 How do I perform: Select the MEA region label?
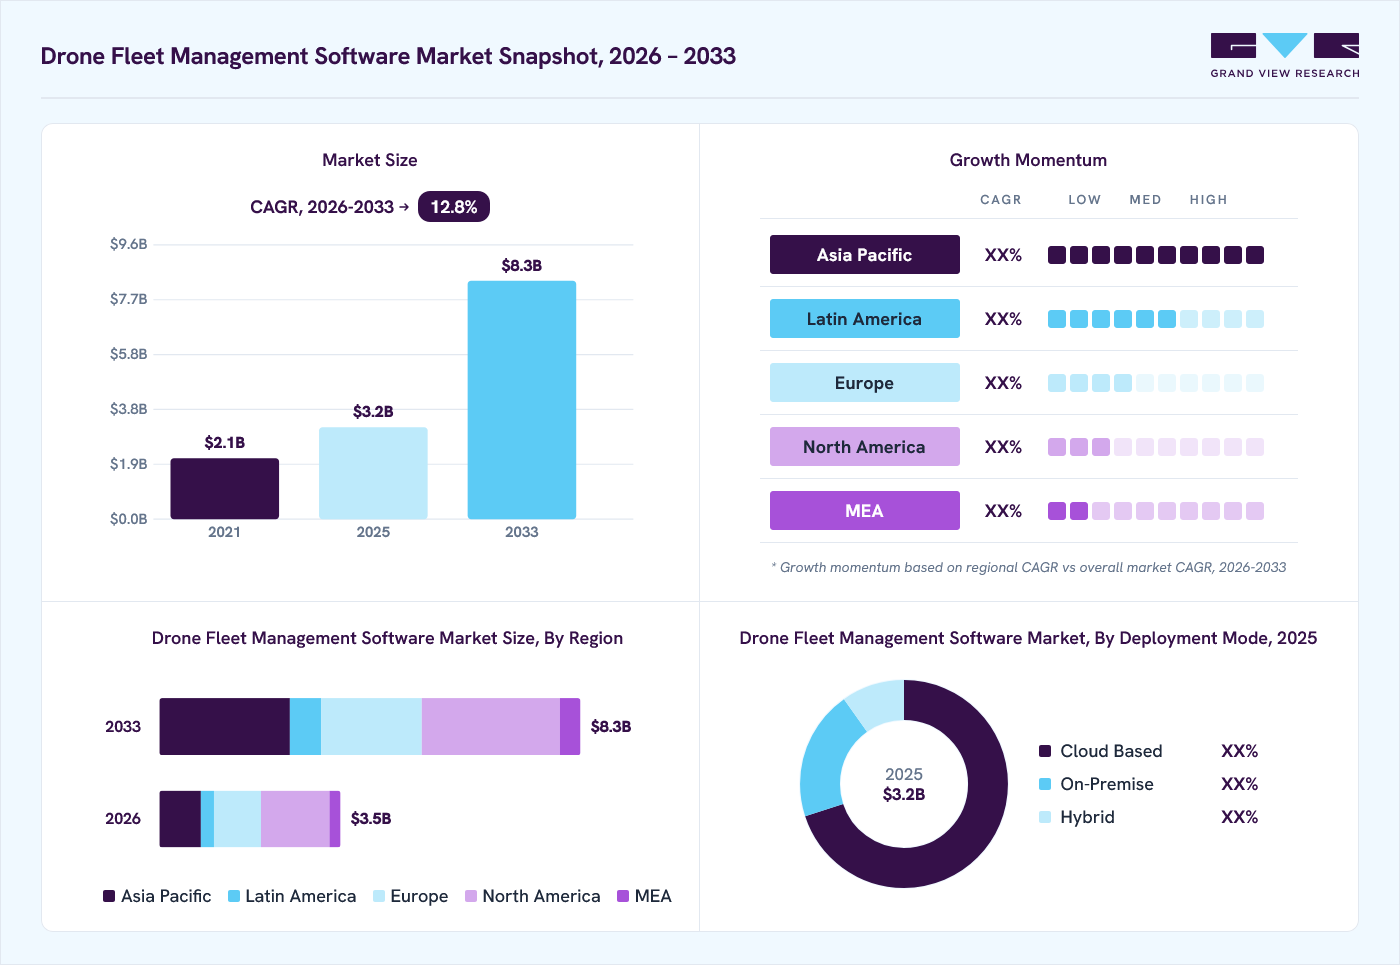pos(865,511)
